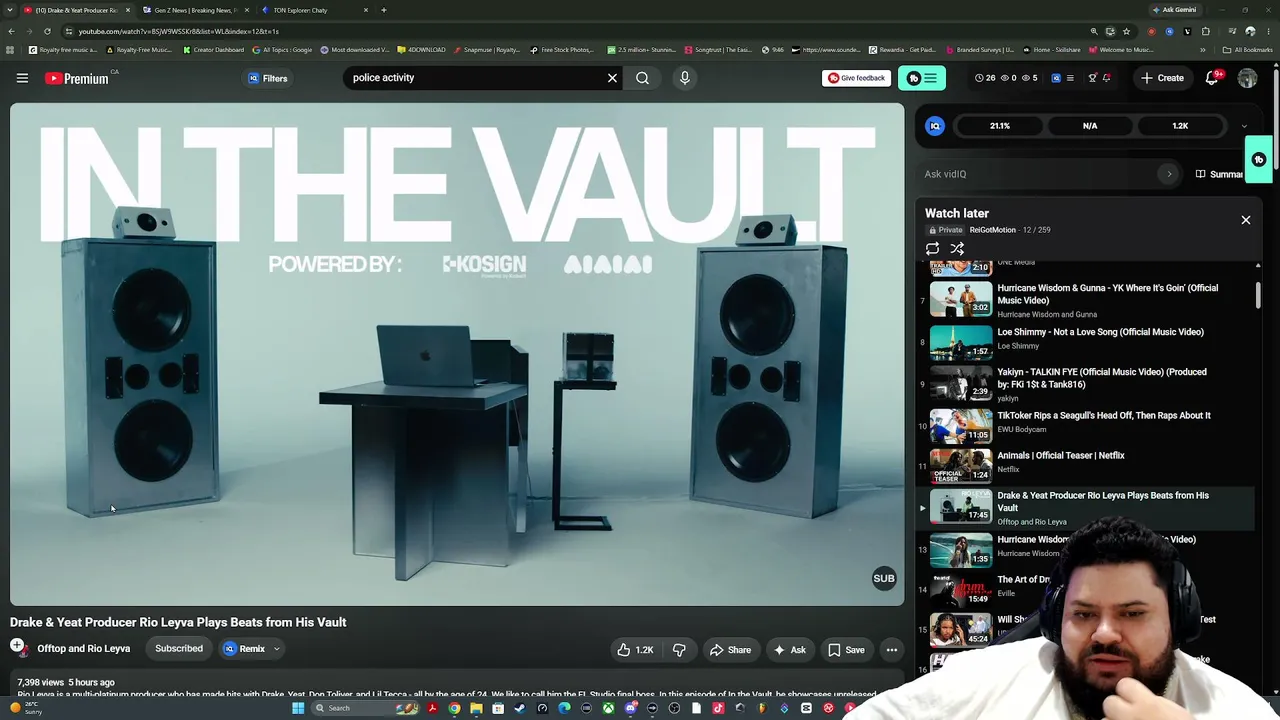Click the main video player
This screenshot has height=720, width=1280.
click(457, 355)
